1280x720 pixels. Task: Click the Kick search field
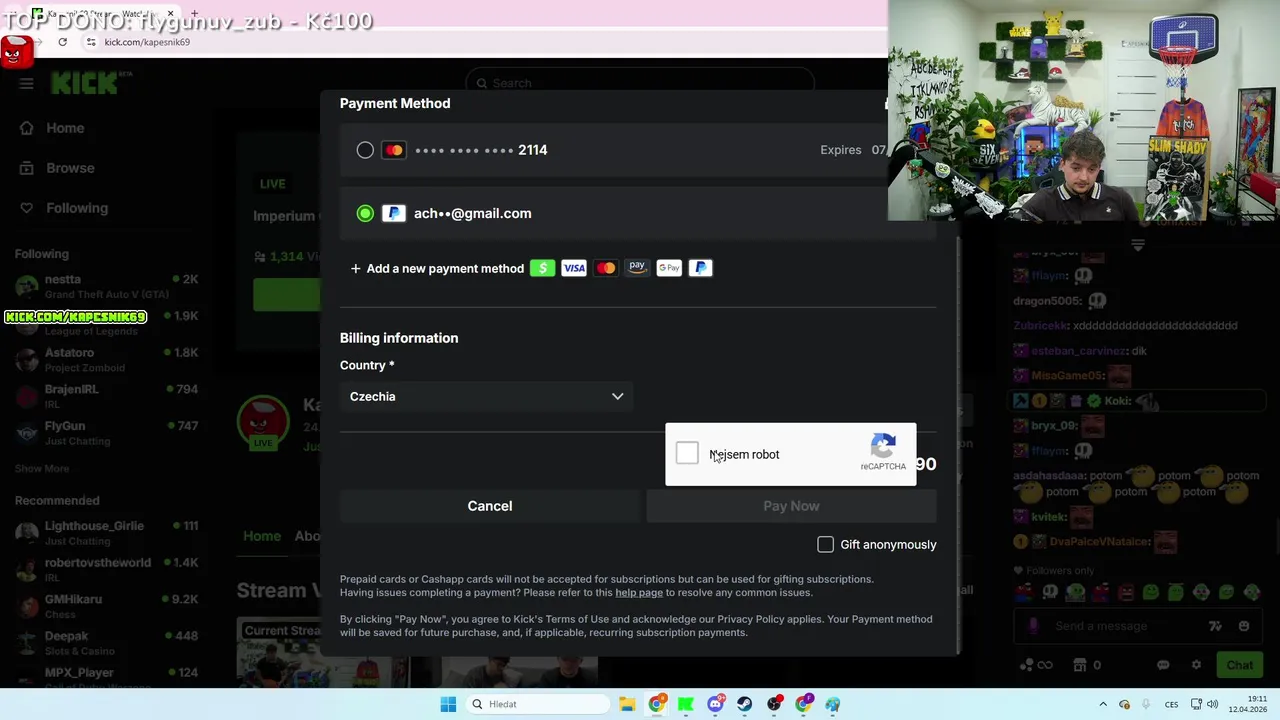(640, 83)
